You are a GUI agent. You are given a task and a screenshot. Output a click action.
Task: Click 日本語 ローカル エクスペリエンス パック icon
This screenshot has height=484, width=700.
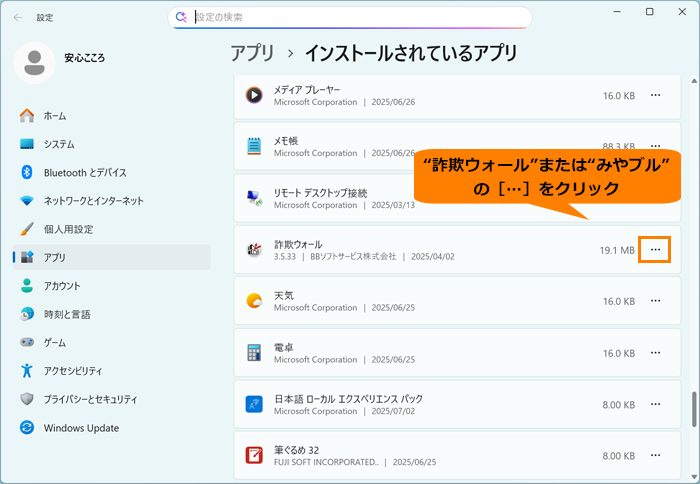pos(254,404)
